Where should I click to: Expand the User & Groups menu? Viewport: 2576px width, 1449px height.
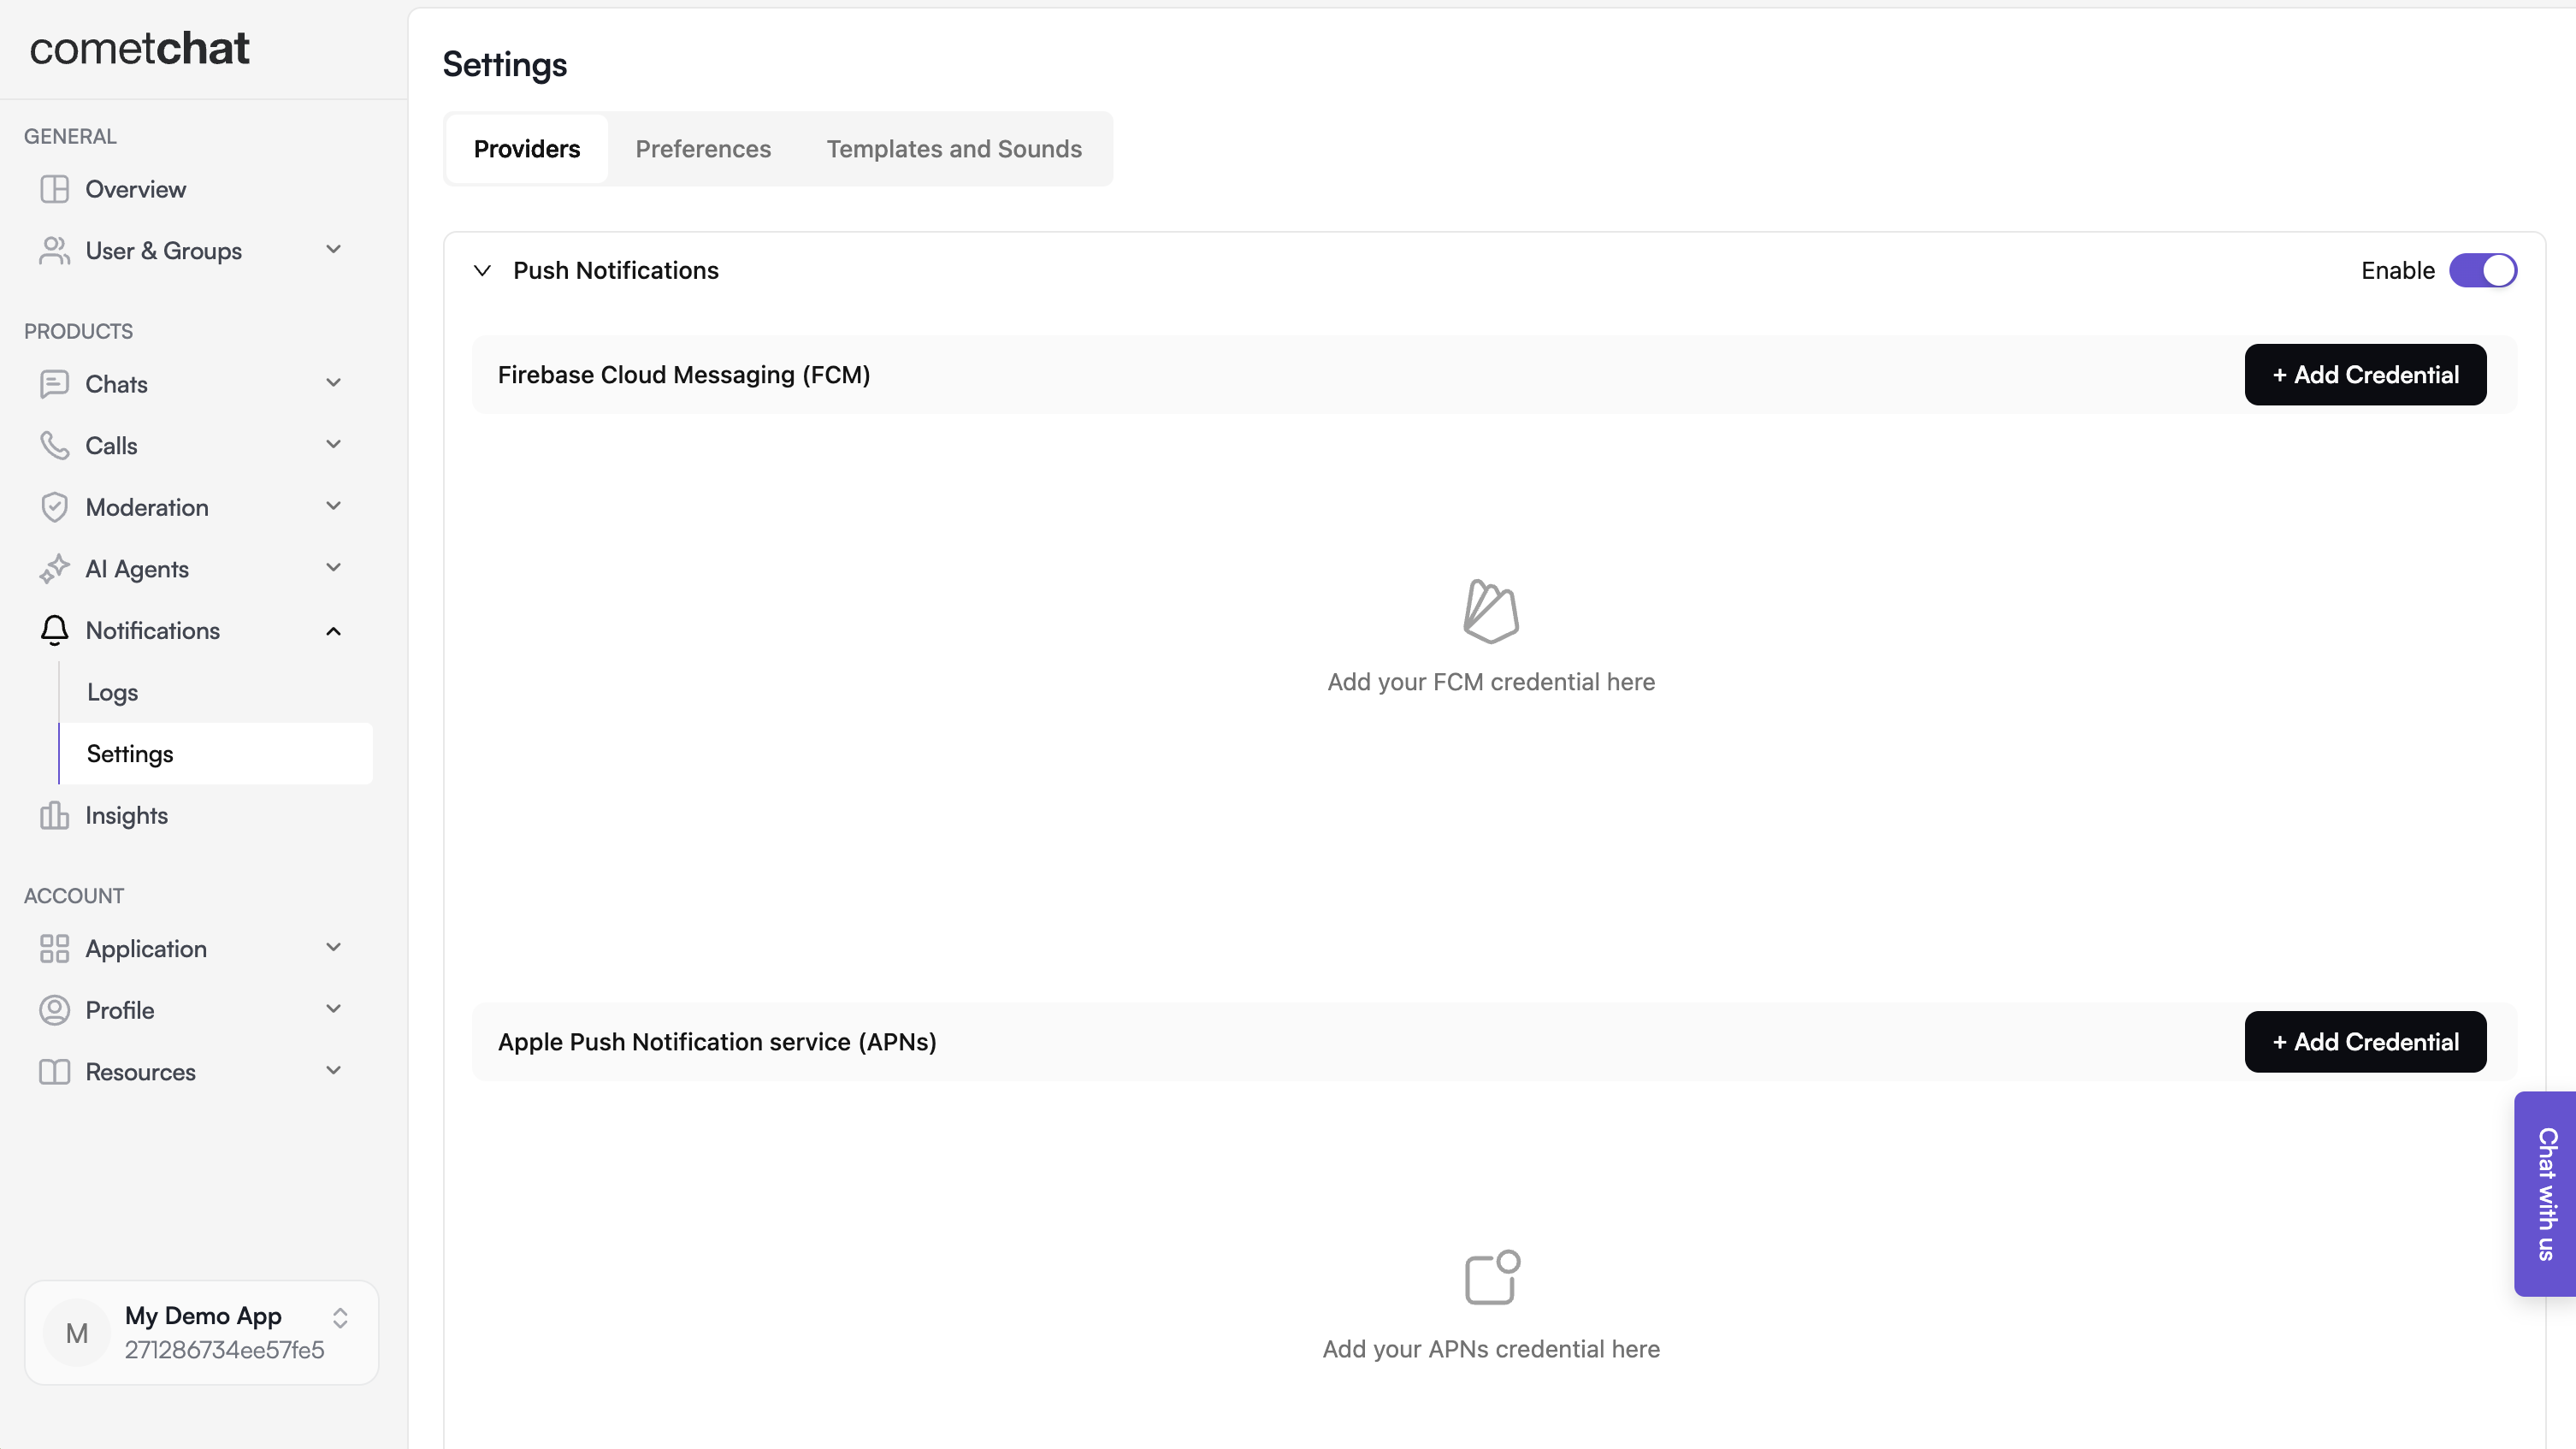pos(334,250)
